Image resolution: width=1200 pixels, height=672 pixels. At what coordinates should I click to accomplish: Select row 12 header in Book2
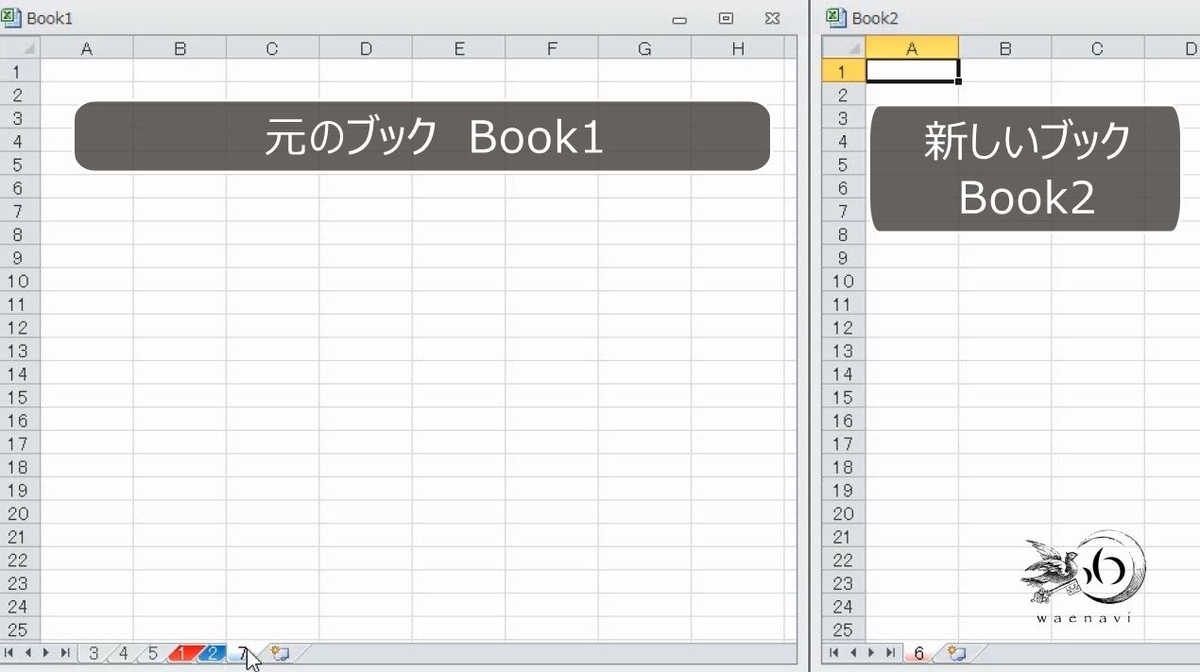843,327
